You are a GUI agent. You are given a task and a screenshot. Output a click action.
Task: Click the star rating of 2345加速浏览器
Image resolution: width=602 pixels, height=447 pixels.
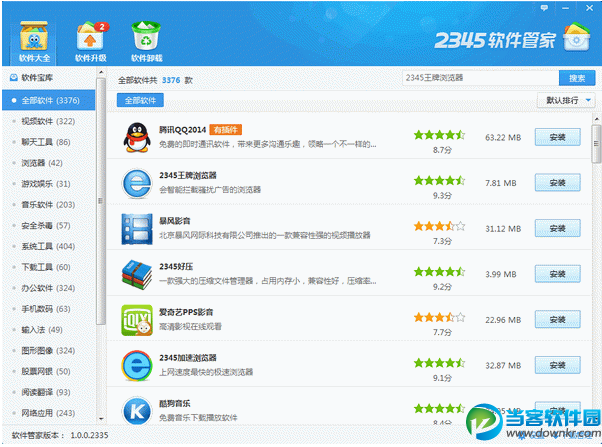click(x=439, y=363)
